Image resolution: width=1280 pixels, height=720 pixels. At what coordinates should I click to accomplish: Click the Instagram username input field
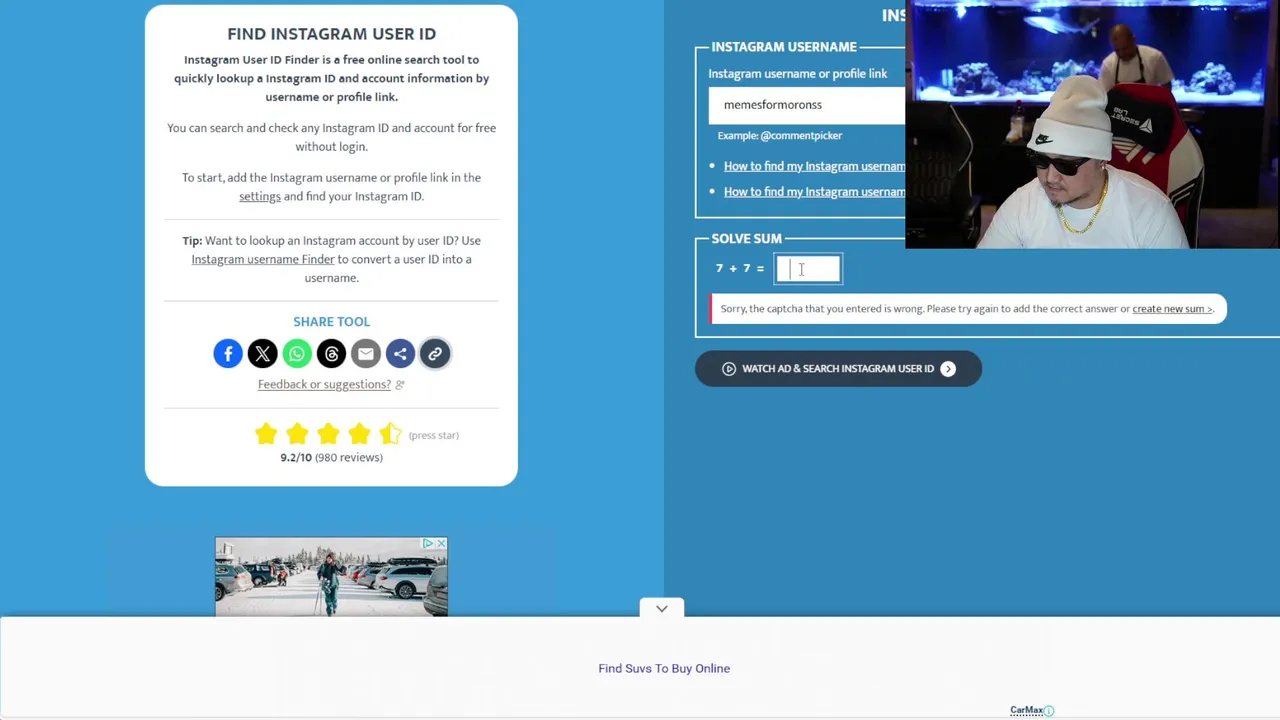(x=807, y=105)
